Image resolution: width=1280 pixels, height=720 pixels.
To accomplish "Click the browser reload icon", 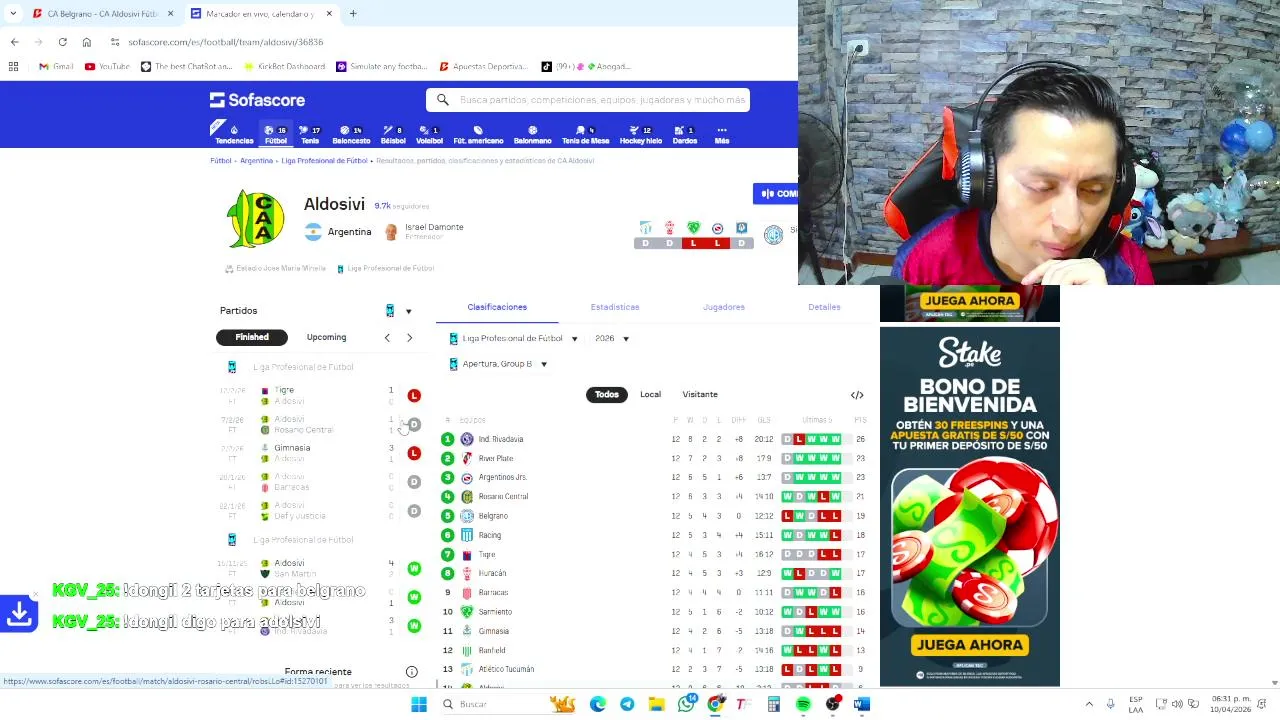I will click(x=62, y=42).
